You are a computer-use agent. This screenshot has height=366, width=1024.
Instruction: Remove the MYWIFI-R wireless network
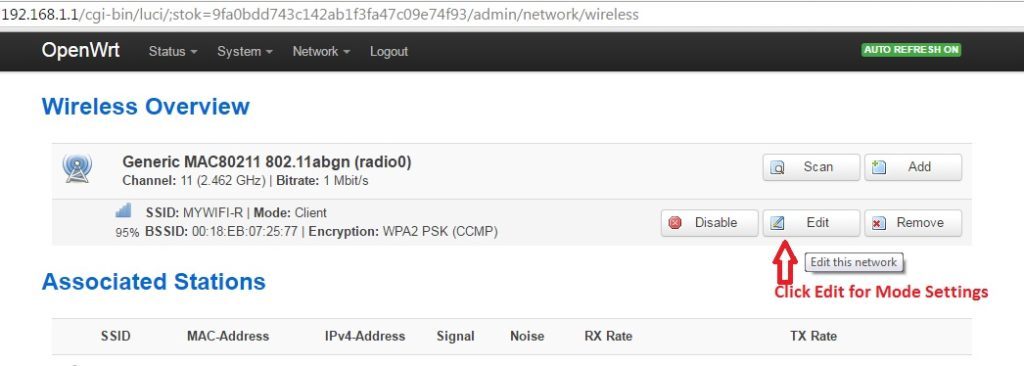click(x=913, y=223)
